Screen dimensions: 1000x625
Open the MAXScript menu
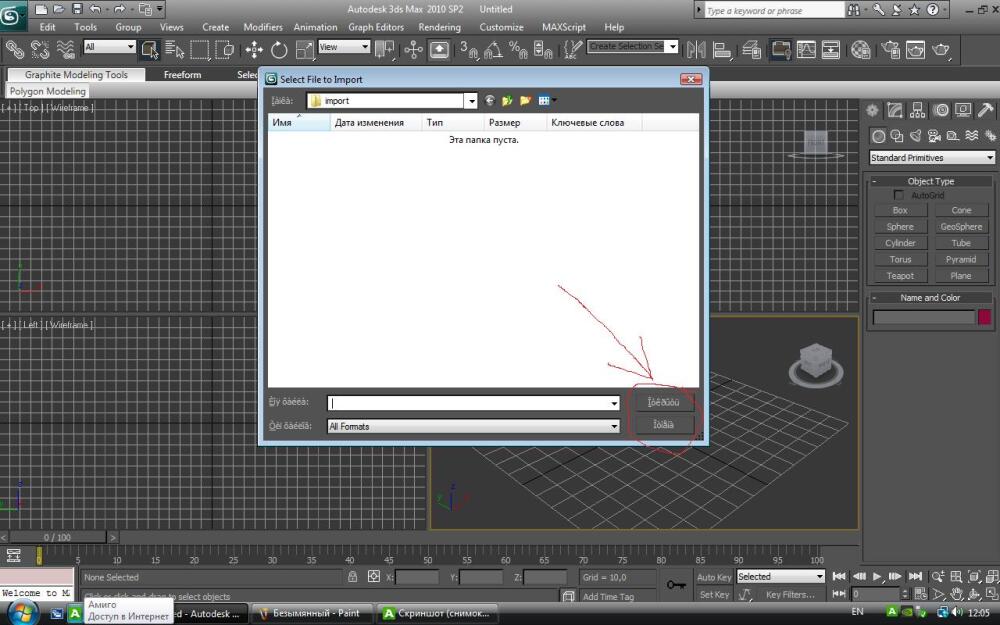pos(564,27)
